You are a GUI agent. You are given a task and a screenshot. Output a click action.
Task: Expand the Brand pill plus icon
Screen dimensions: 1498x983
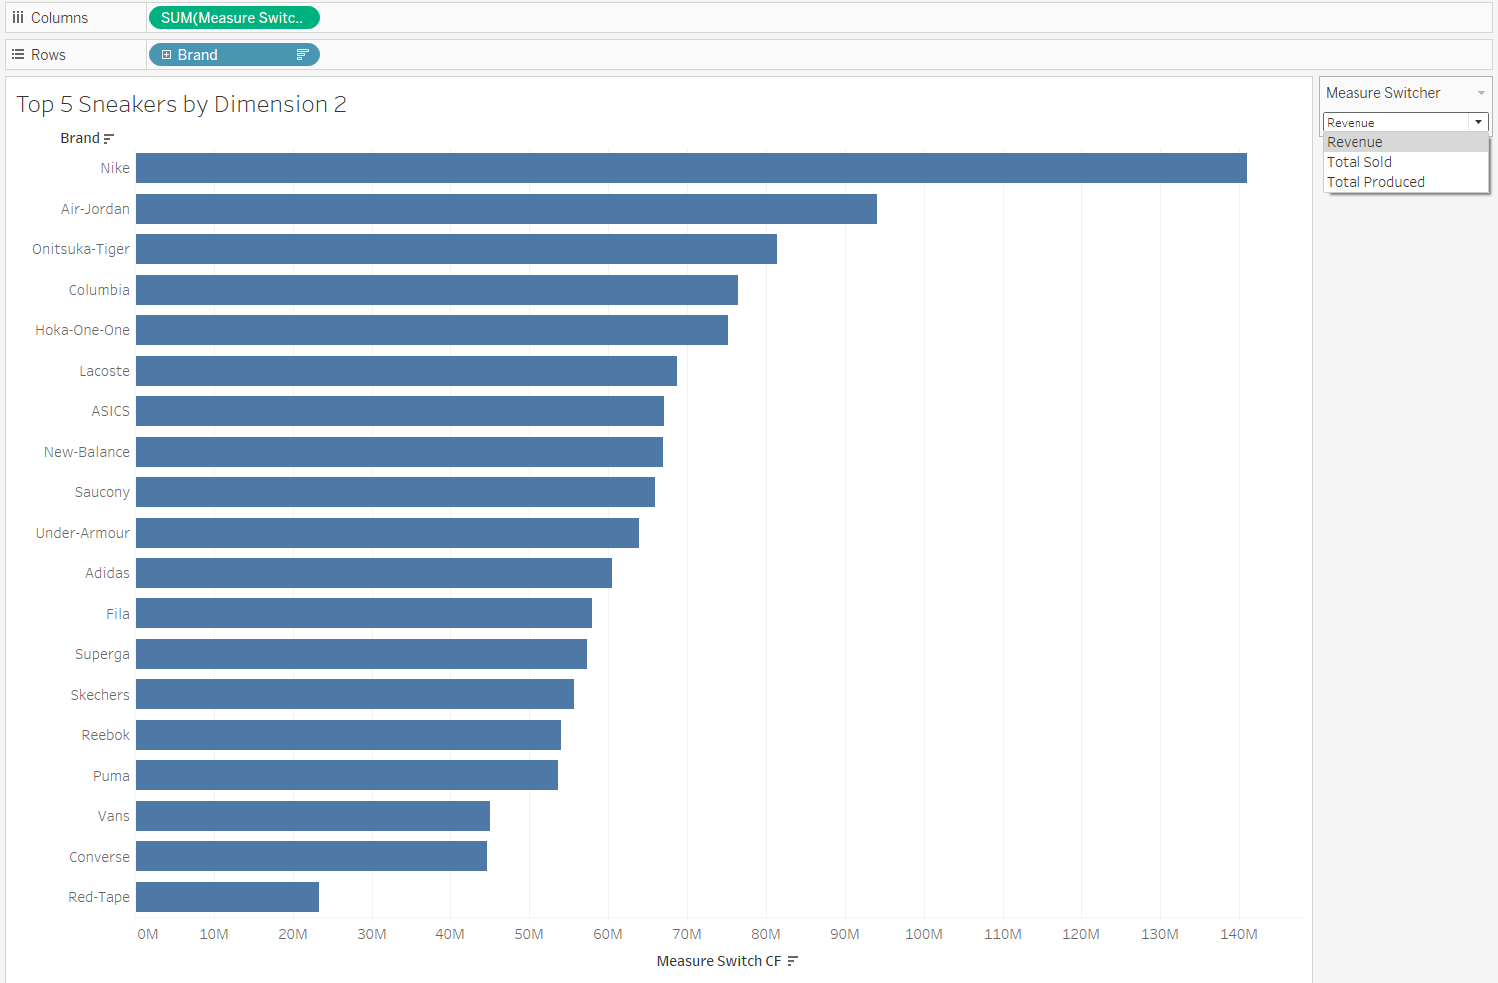(x=167, y=55)
